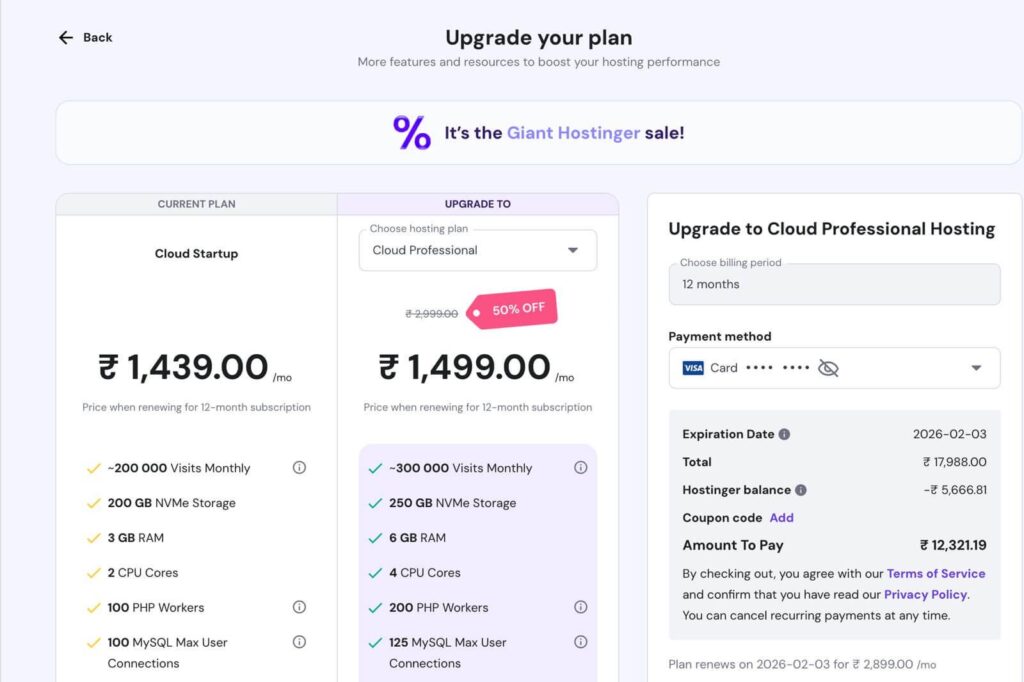The image size is (1024, 682).
Task: Click the Upgrade to Cloud Professional Hosting heading
Action: (831, 229)
